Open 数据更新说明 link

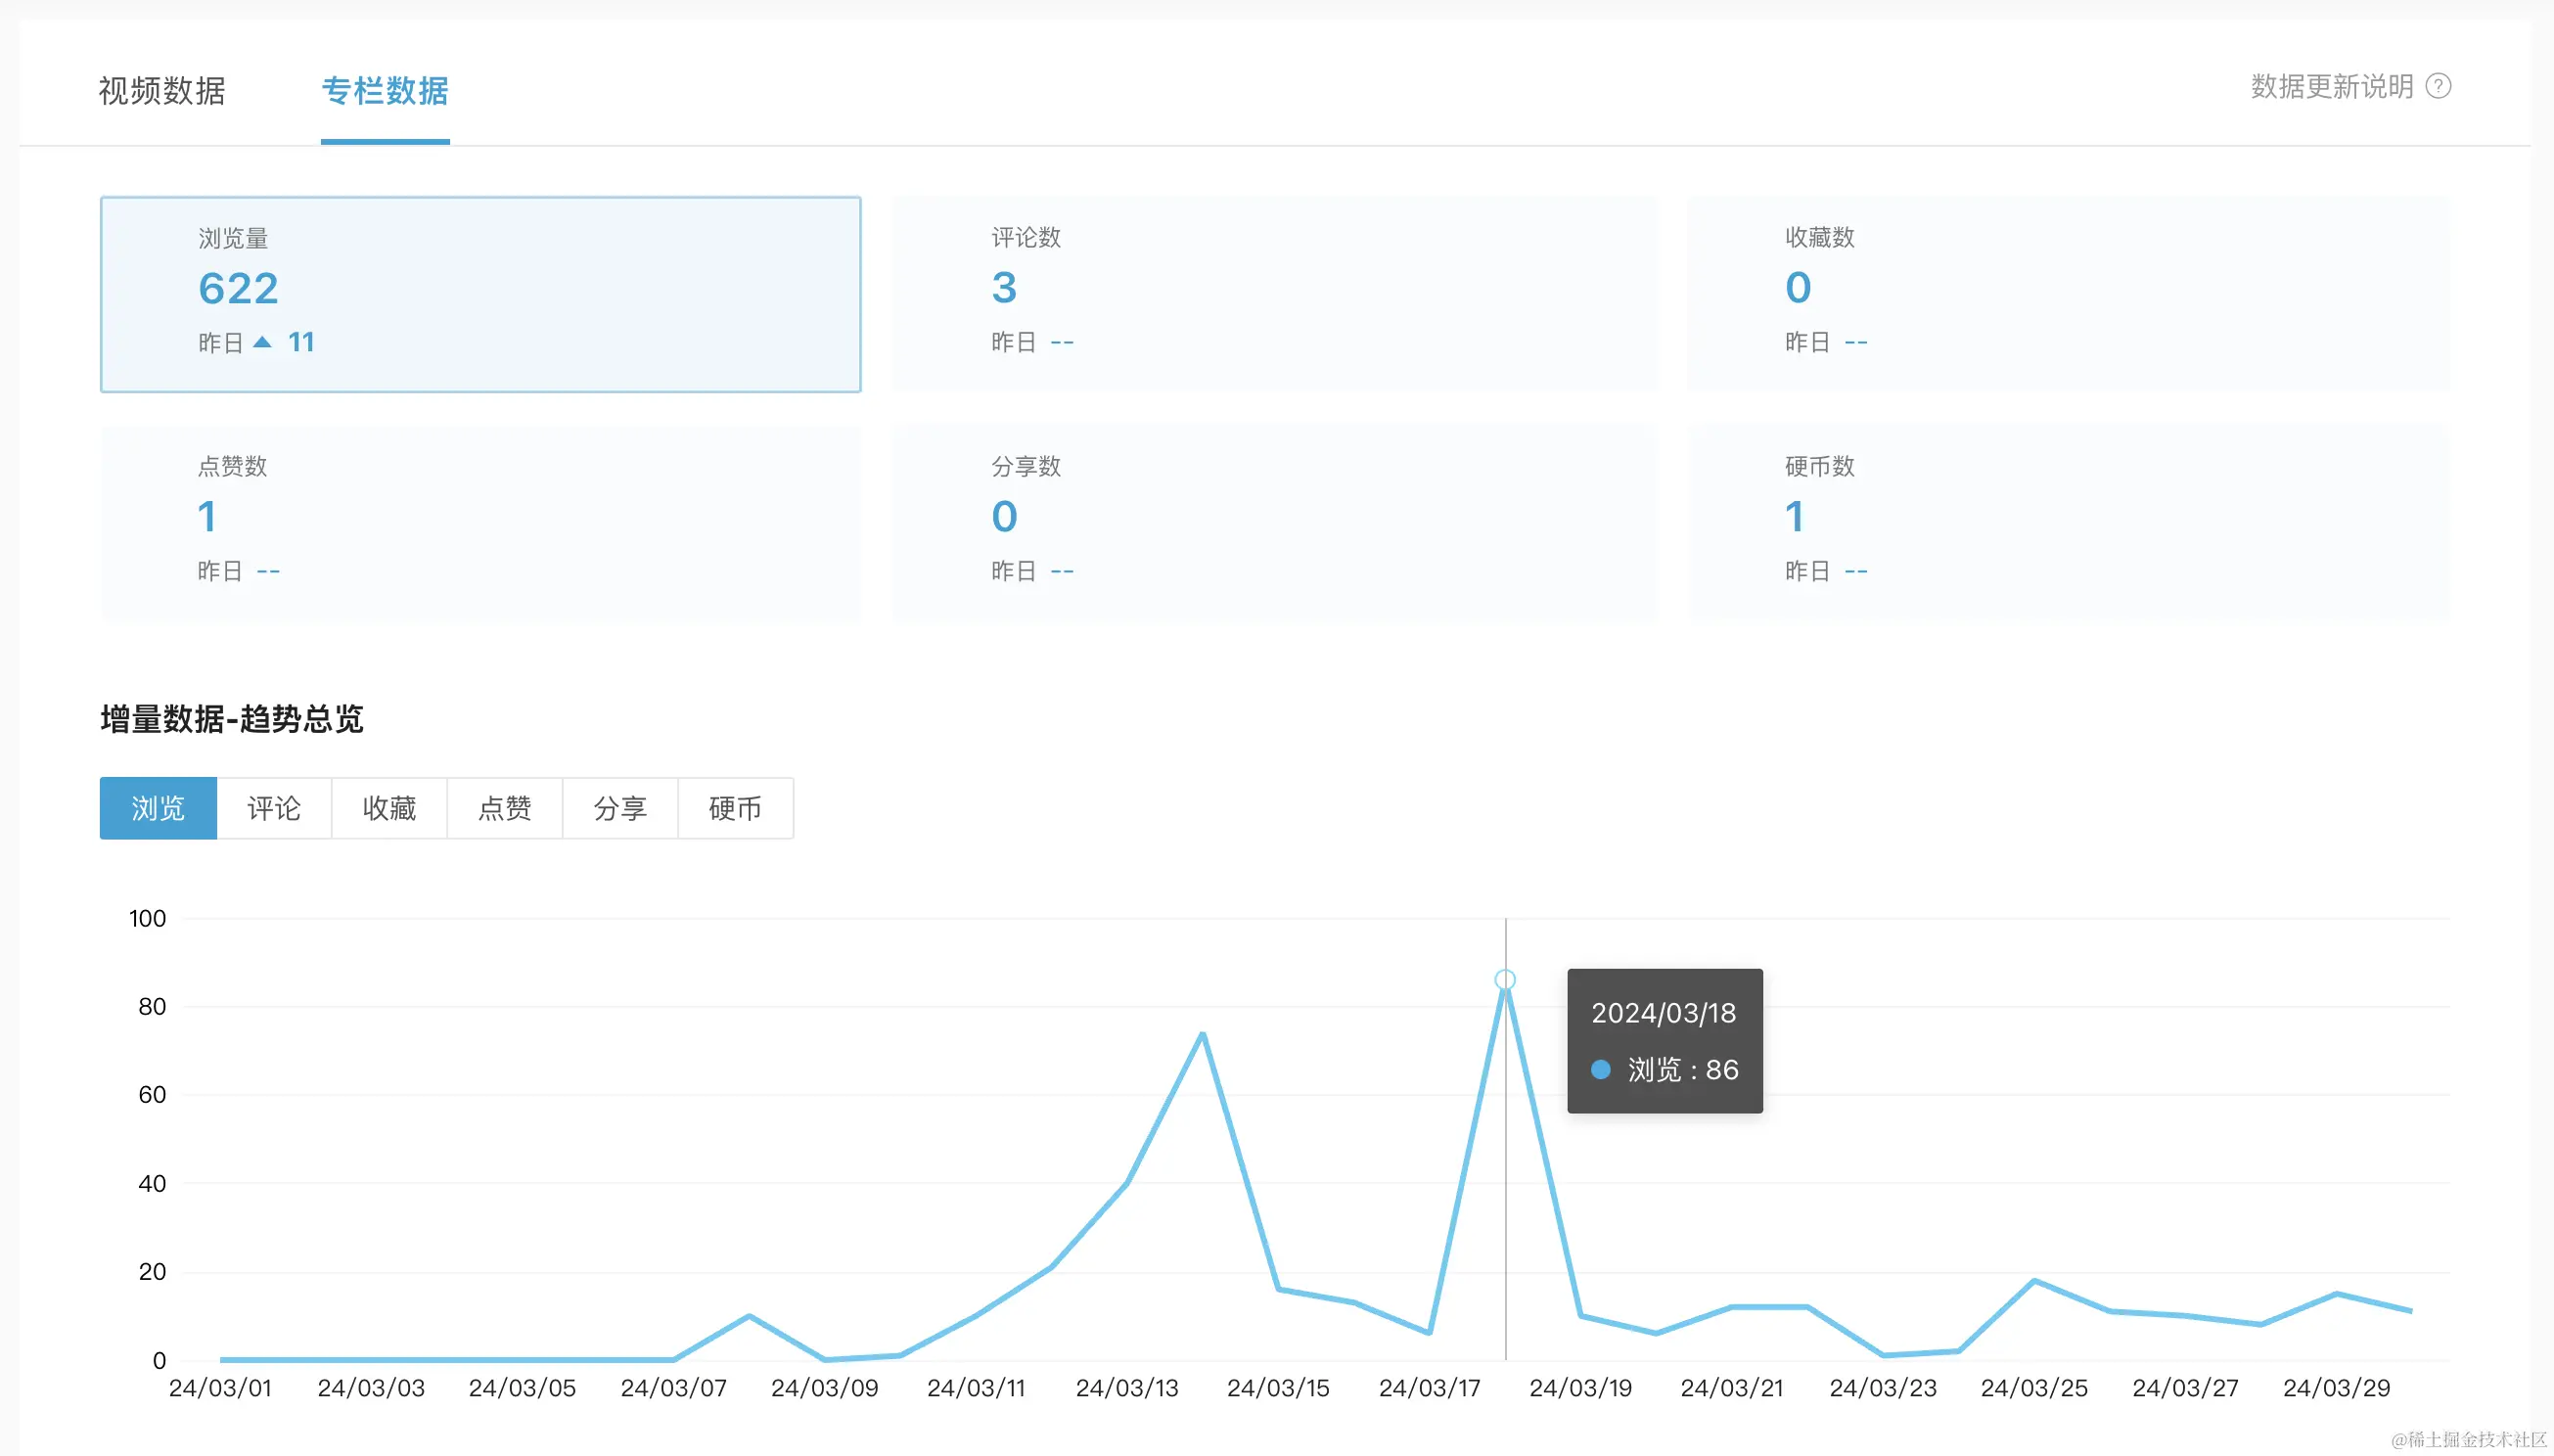(2331, 87)
